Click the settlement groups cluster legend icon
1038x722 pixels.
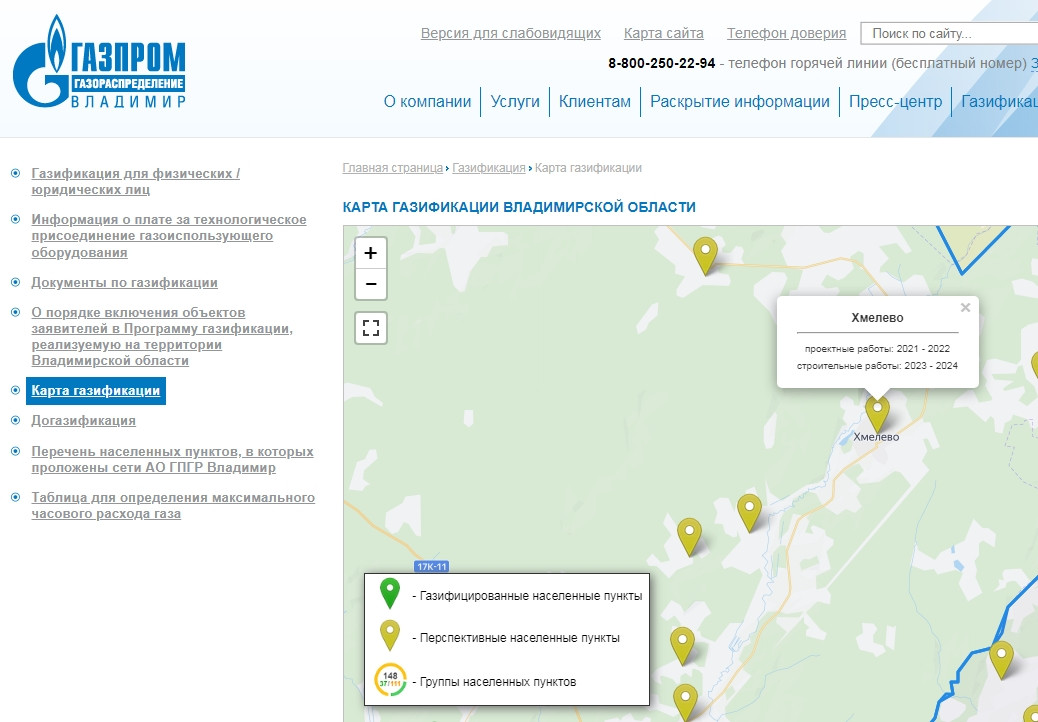pyautogui.click(x=391, y=680)
